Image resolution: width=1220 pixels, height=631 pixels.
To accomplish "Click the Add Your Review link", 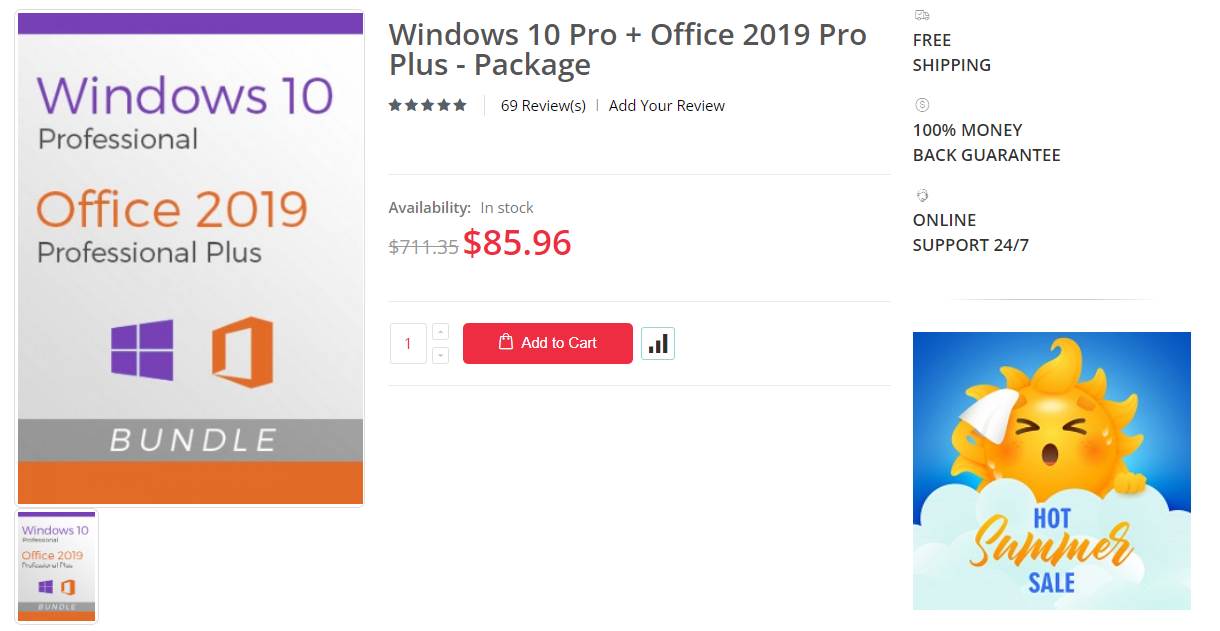I will click(x=667, y=106).
